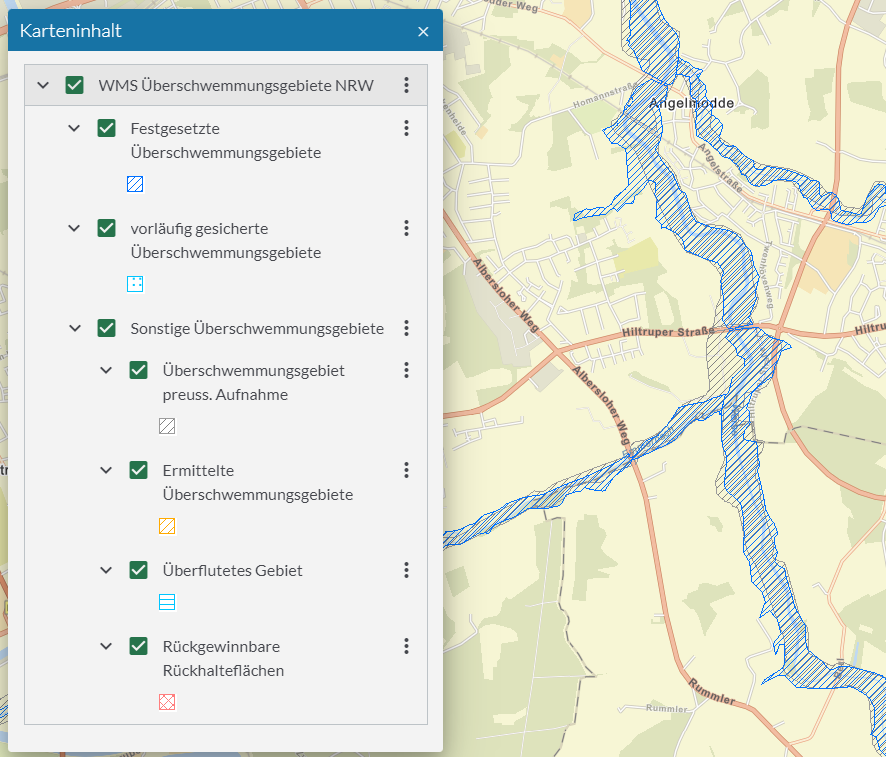Click the orange Ermittelte Überschwemmungsgebiete legend swatch
The height and width of the screenshot is (757, 886).
pos(167,526)
